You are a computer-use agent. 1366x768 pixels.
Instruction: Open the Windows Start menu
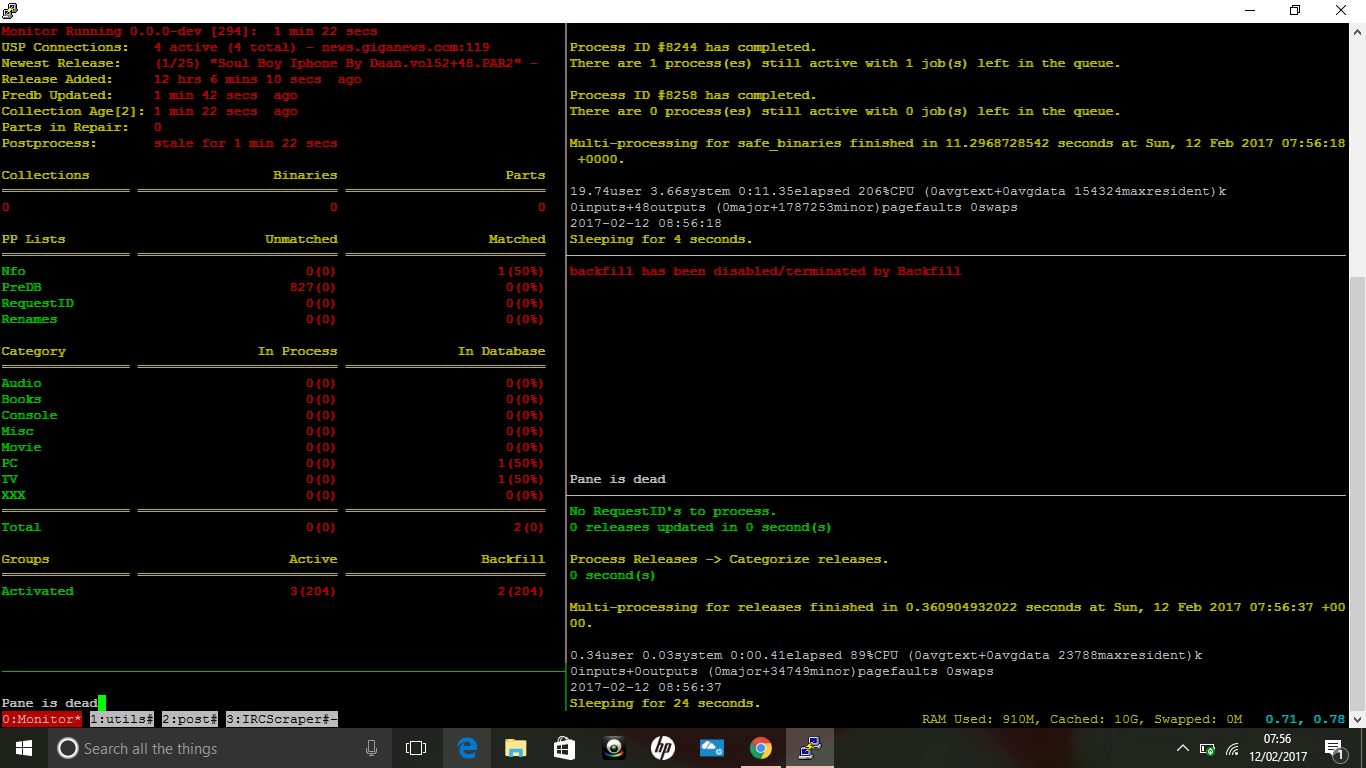click(24, 748)
